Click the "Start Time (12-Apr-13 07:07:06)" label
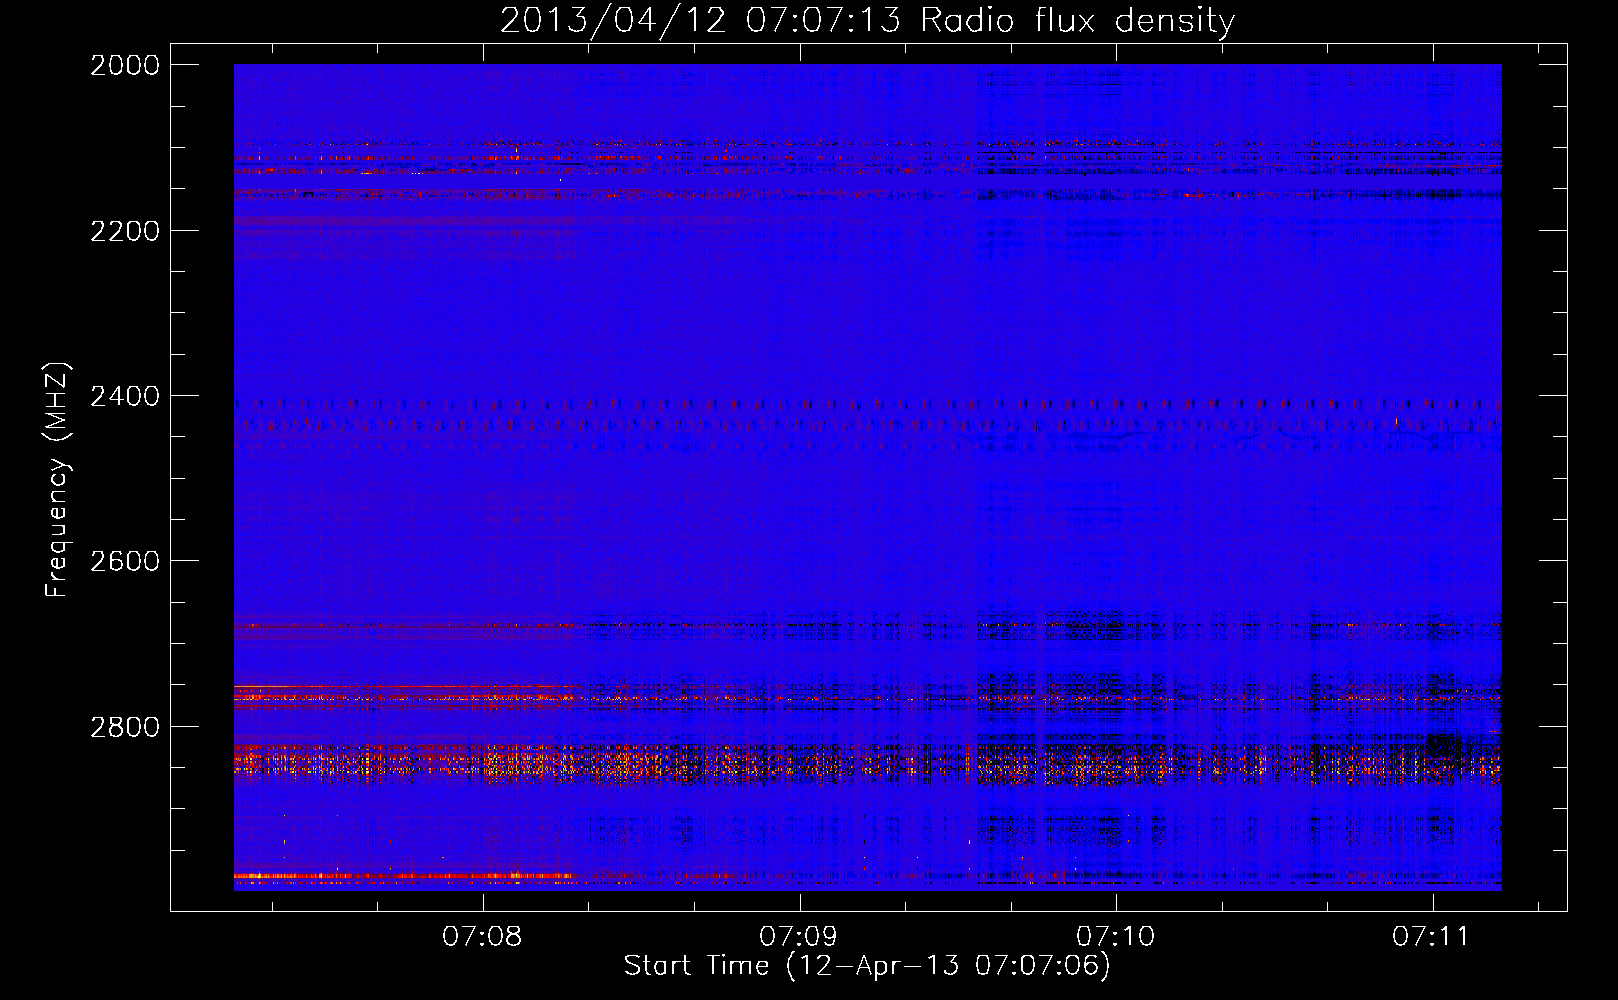This screenshot has height=1000, width=1618. [x=867, y=966]
